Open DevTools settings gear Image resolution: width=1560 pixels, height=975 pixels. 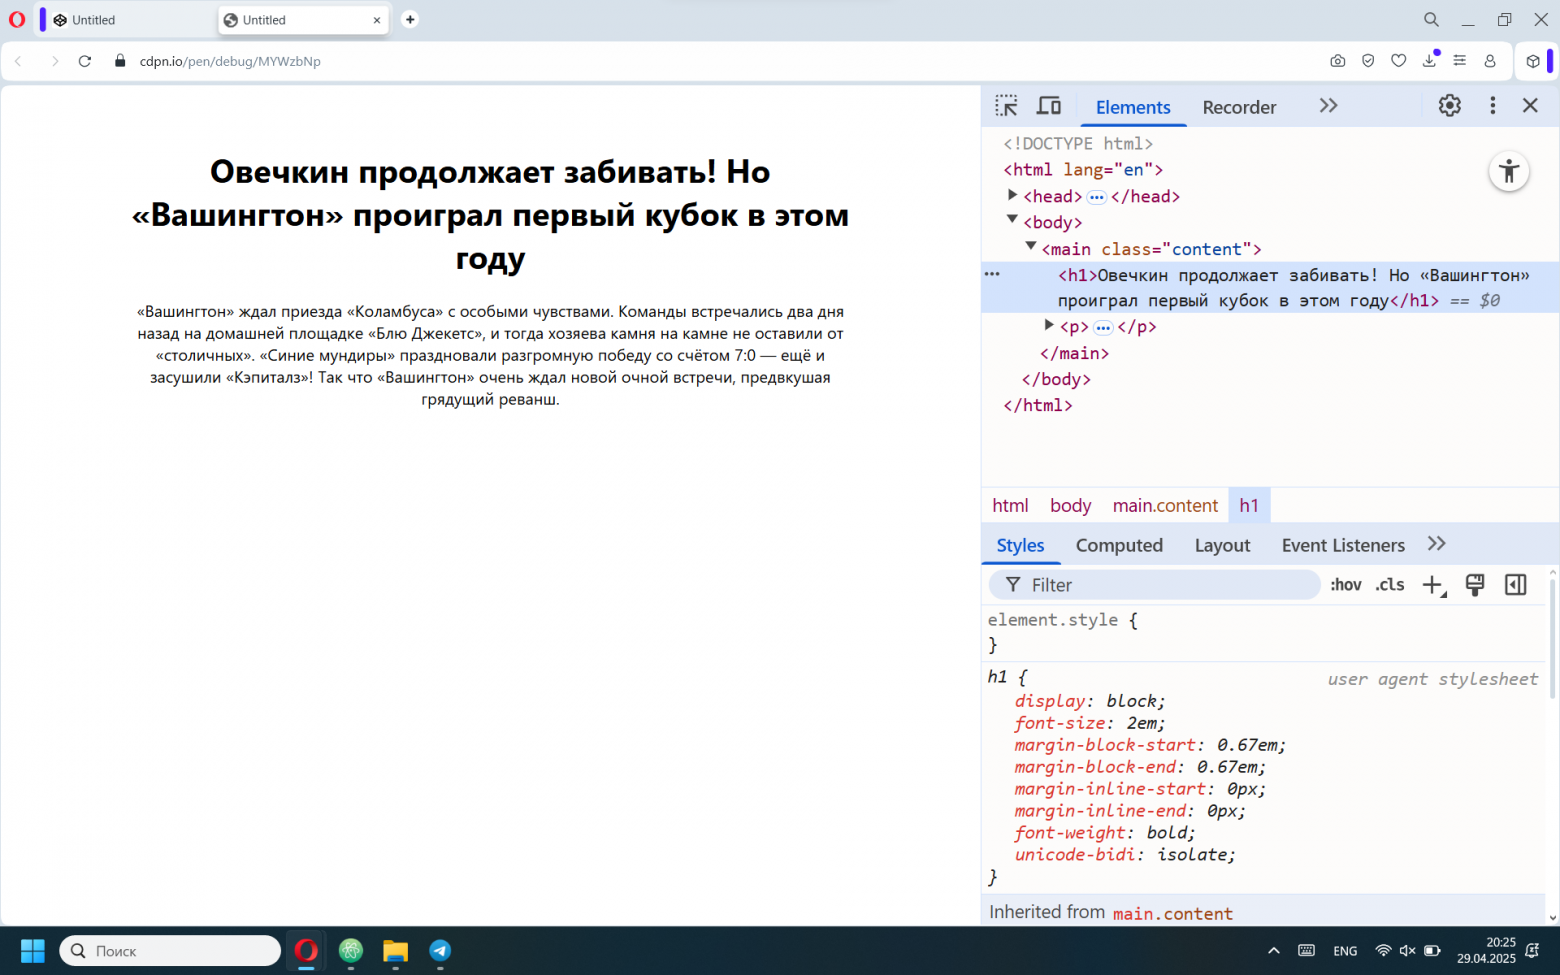coord(1449,105)
